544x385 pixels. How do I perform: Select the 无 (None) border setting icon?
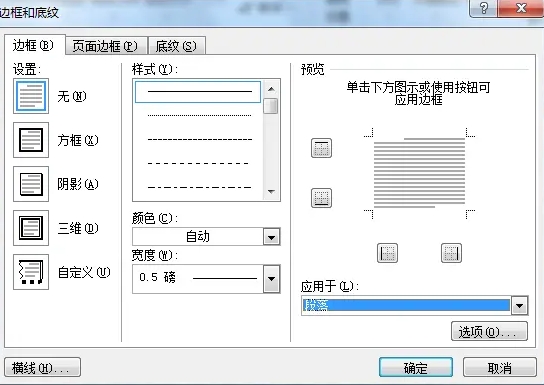point(31,96)
